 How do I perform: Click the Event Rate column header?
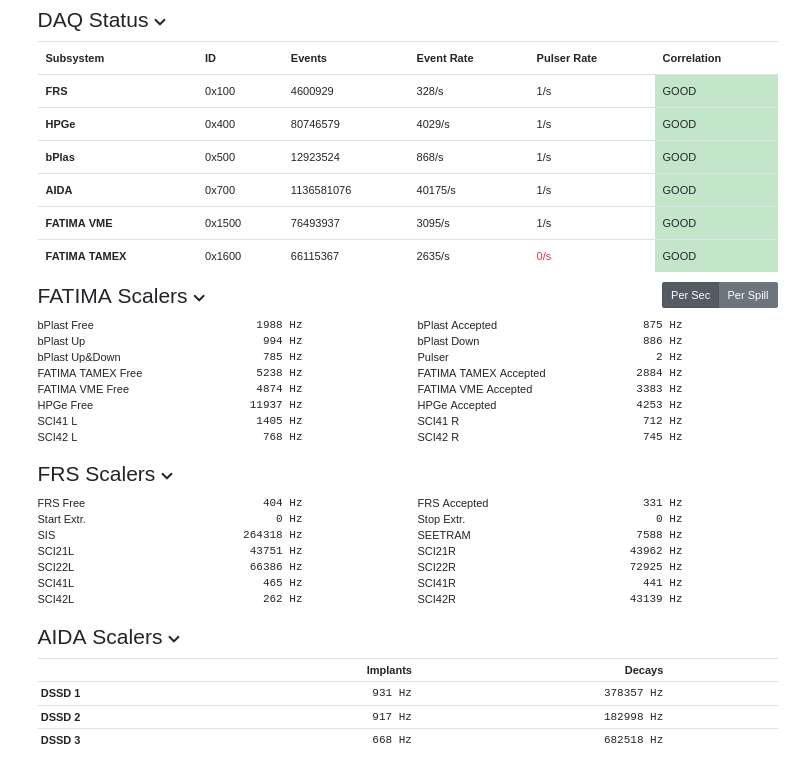pos(444,58)
